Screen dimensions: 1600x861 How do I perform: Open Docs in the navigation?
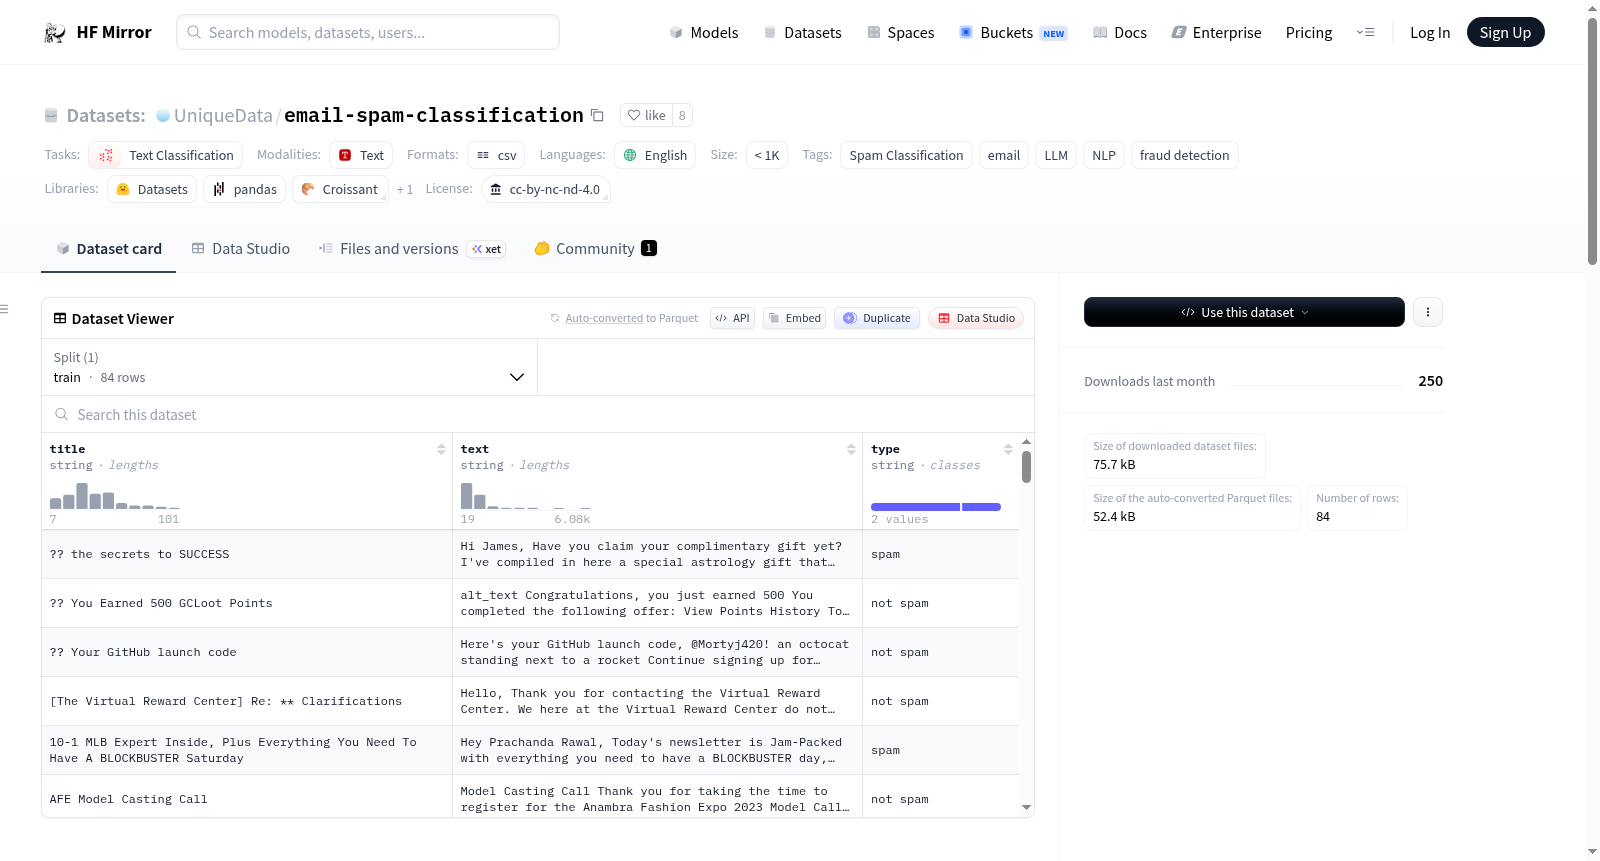point(1120,33)
